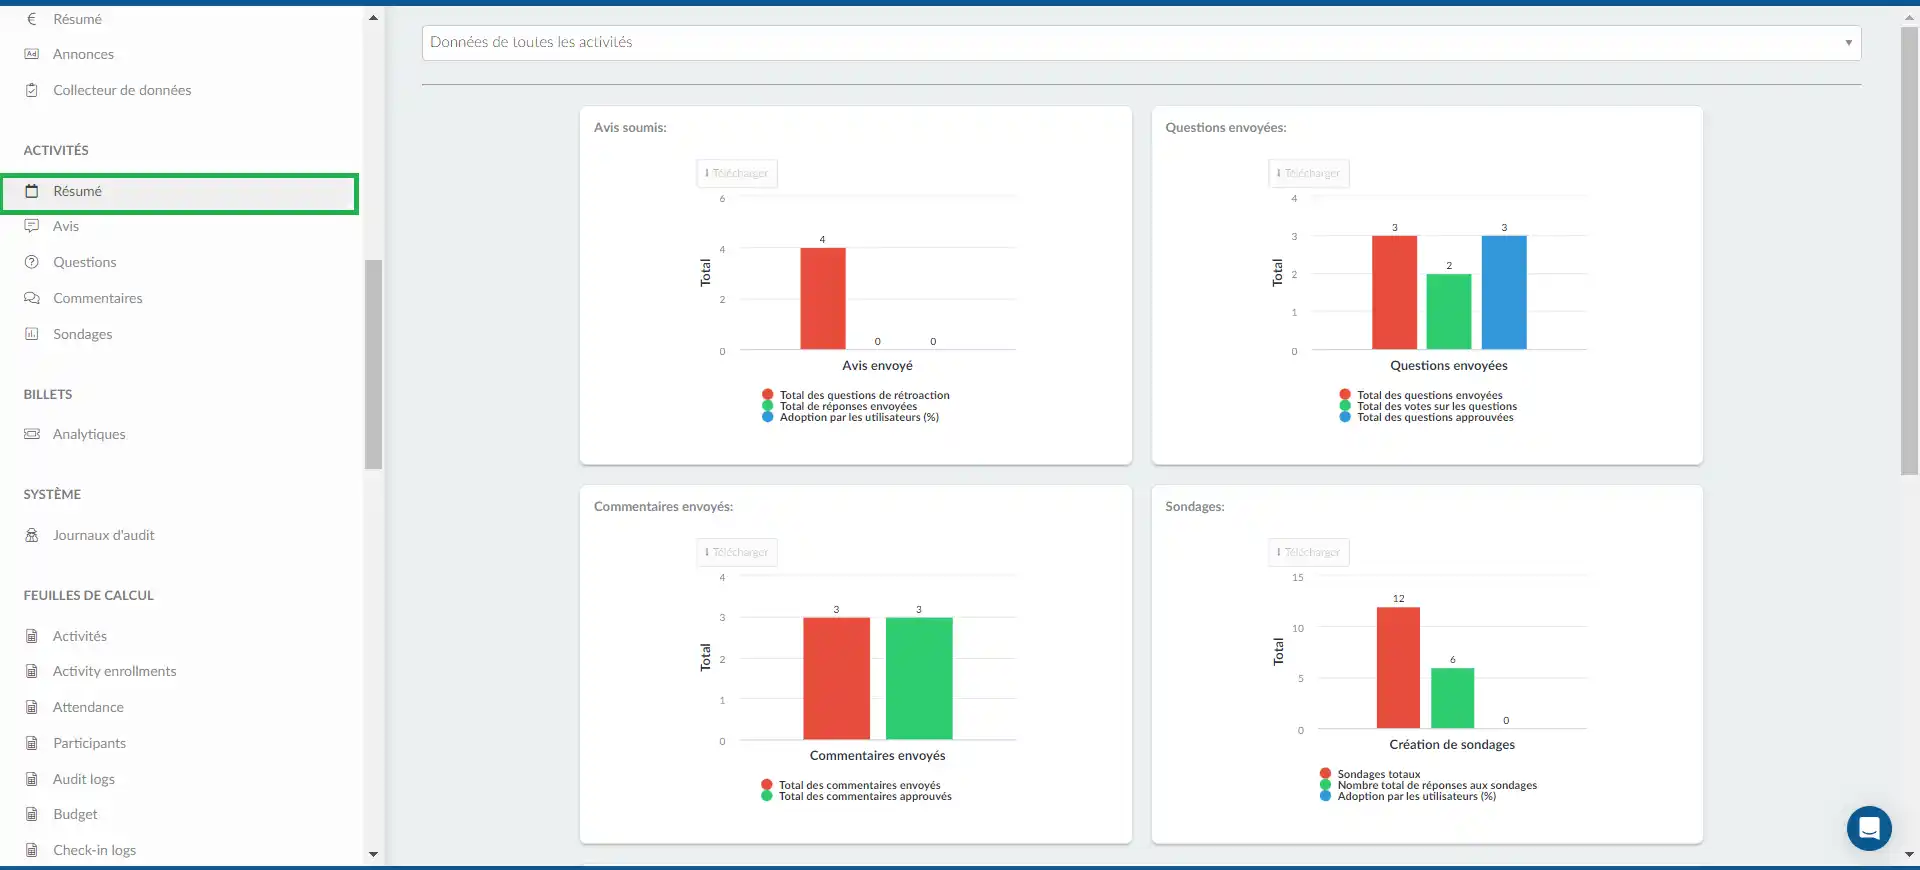Click the Questions help-circle icon

(32, 262)
